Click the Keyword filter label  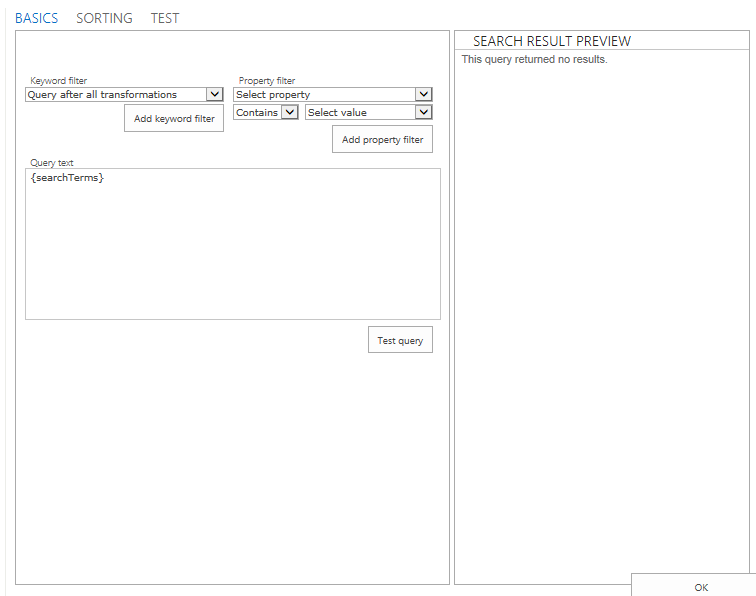(58, 81)
